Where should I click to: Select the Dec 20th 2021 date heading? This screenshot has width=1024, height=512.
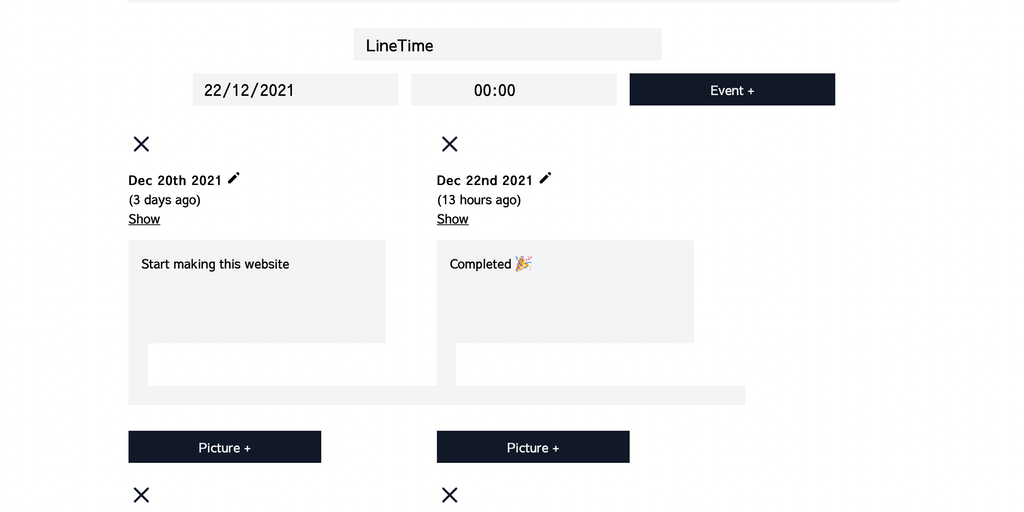[x=175, y=181]
